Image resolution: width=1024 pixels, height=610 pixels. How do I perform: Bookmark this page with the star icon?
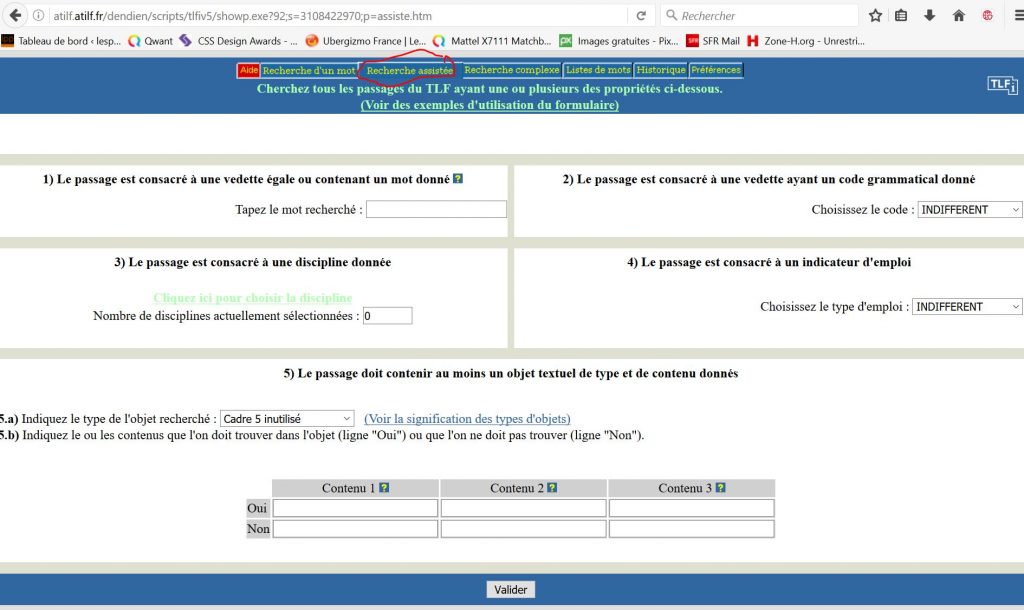click(876, 15)
